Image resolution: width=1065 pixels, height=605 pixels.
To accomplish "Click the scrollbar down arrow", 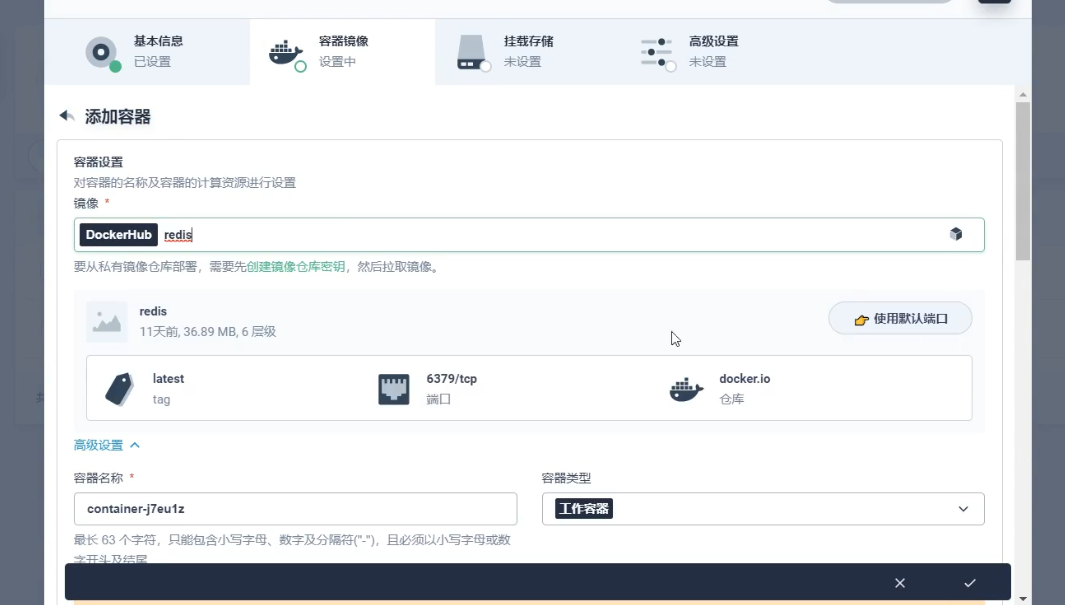I will 1023,598.
